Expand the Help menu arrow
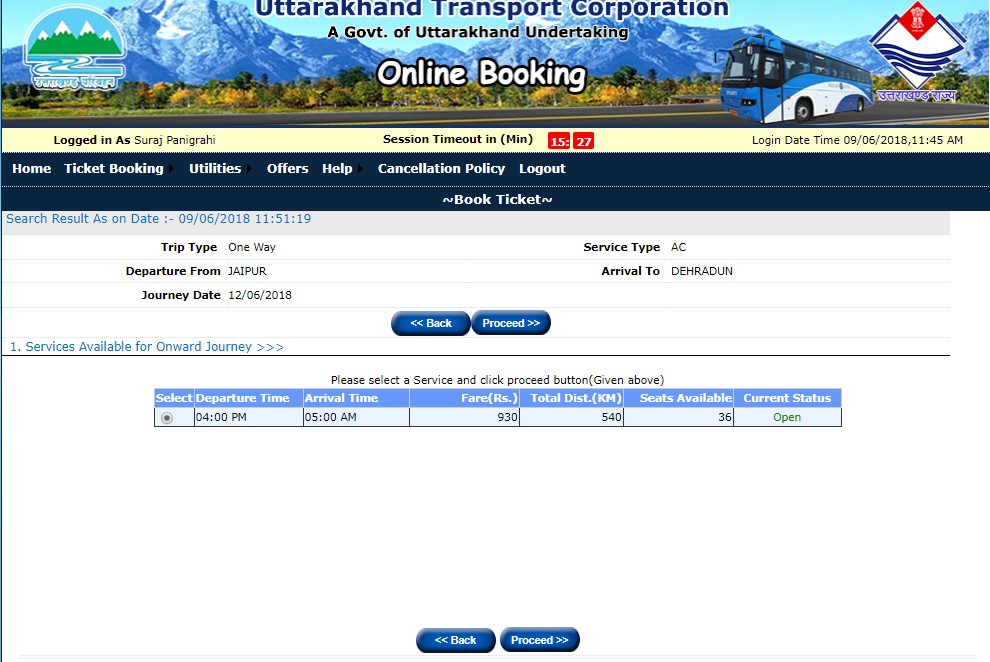This screenshot has width=990, height=662. click(361, 168)
